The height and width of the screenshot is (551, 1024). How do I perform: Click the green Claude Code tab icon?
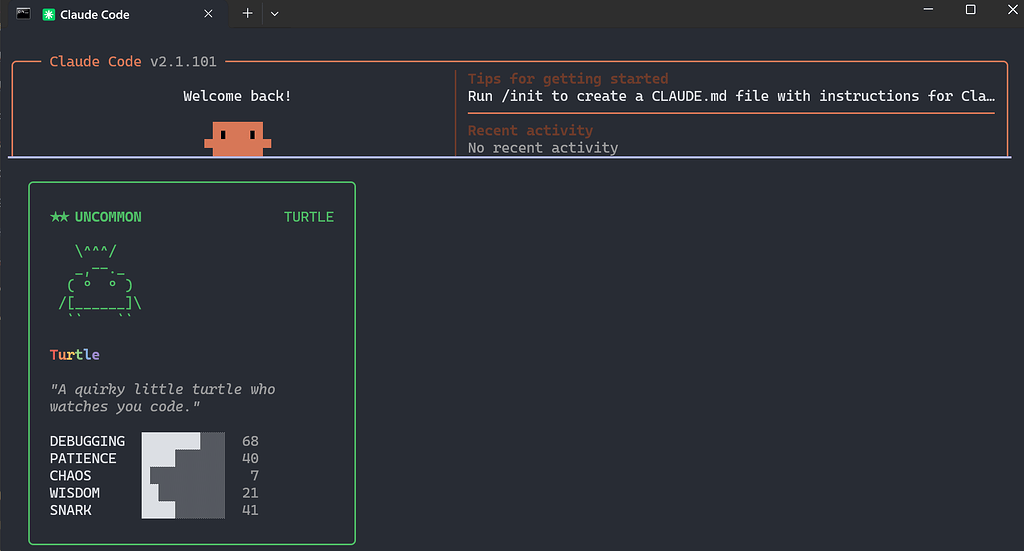click(48, 14)
